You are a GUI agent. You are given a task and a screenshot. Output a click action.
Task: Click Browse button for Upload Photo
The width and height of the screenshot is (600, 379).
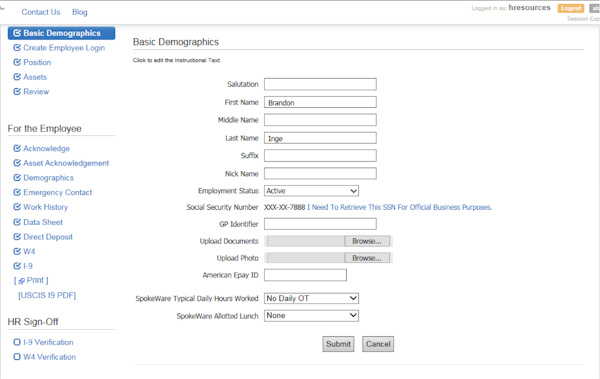point(367,258)
